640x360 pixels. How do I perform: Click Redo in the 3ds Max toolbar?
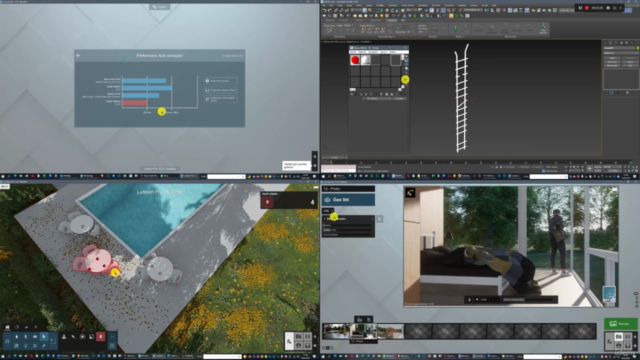point(329,10)
